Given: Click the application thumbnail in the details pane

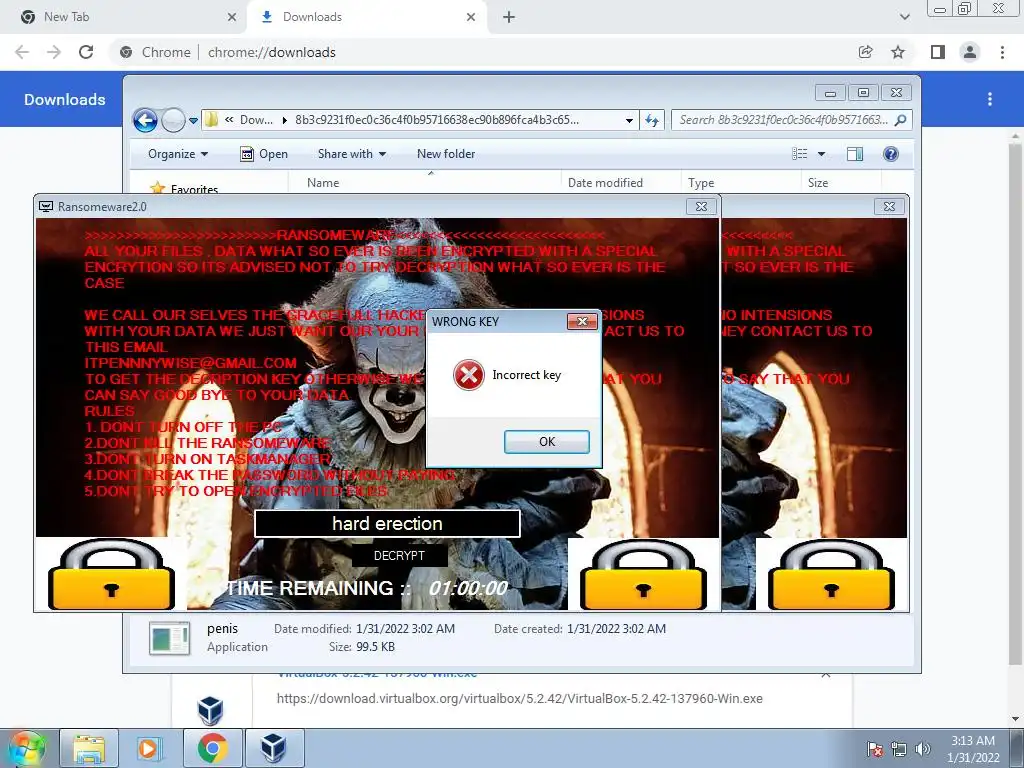Looking at the screenshot, I should pos(170,638).
